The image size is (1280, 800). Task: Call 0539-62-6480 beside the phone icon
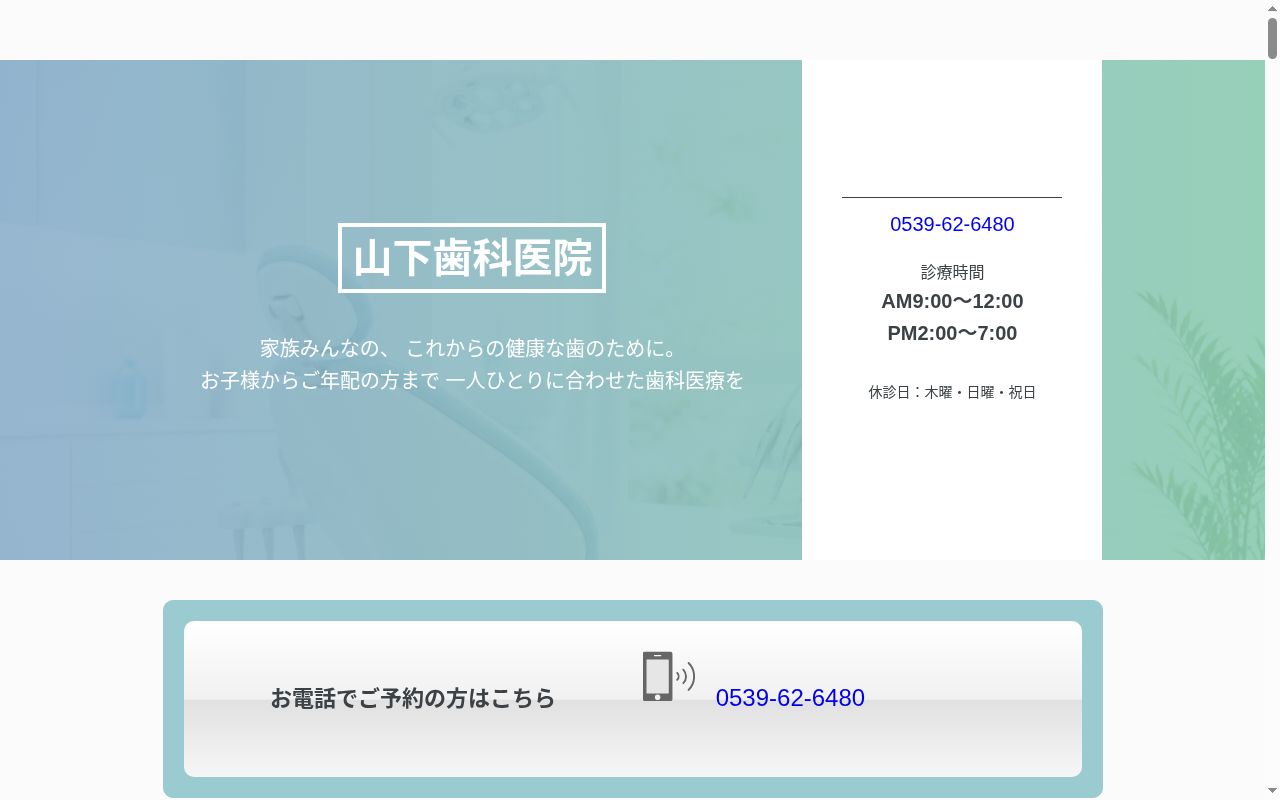(790, 698)
